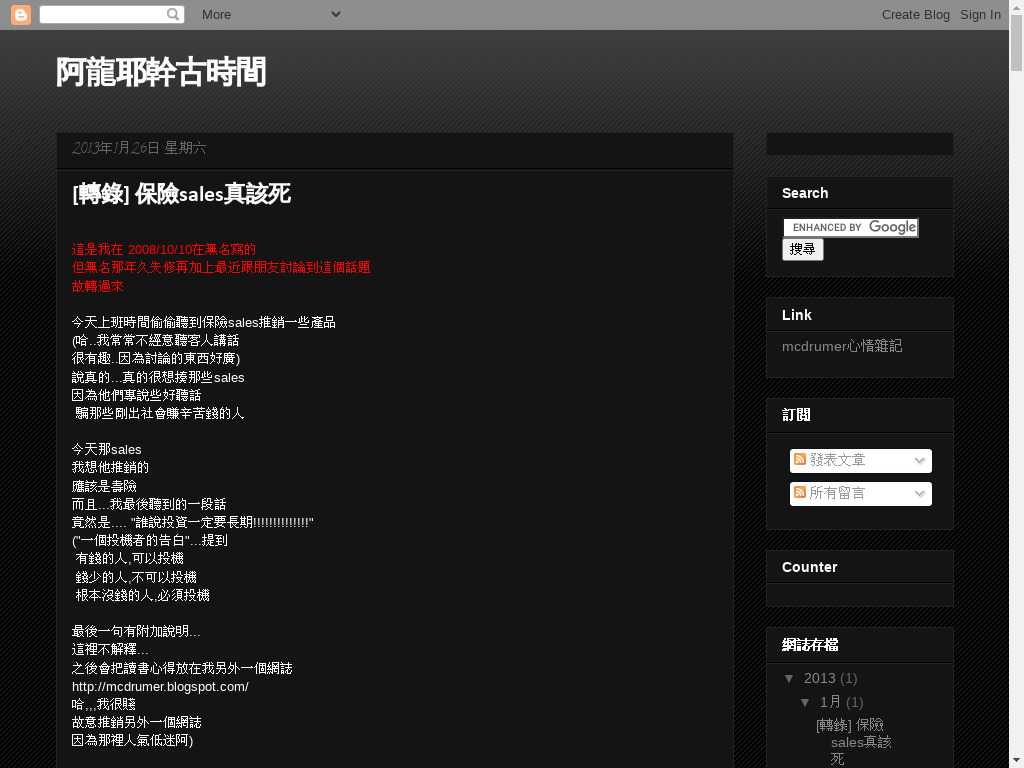Click the RSS feed icon beside 發表文章
Screen dimensions: 1024x768
pos(800,460)
